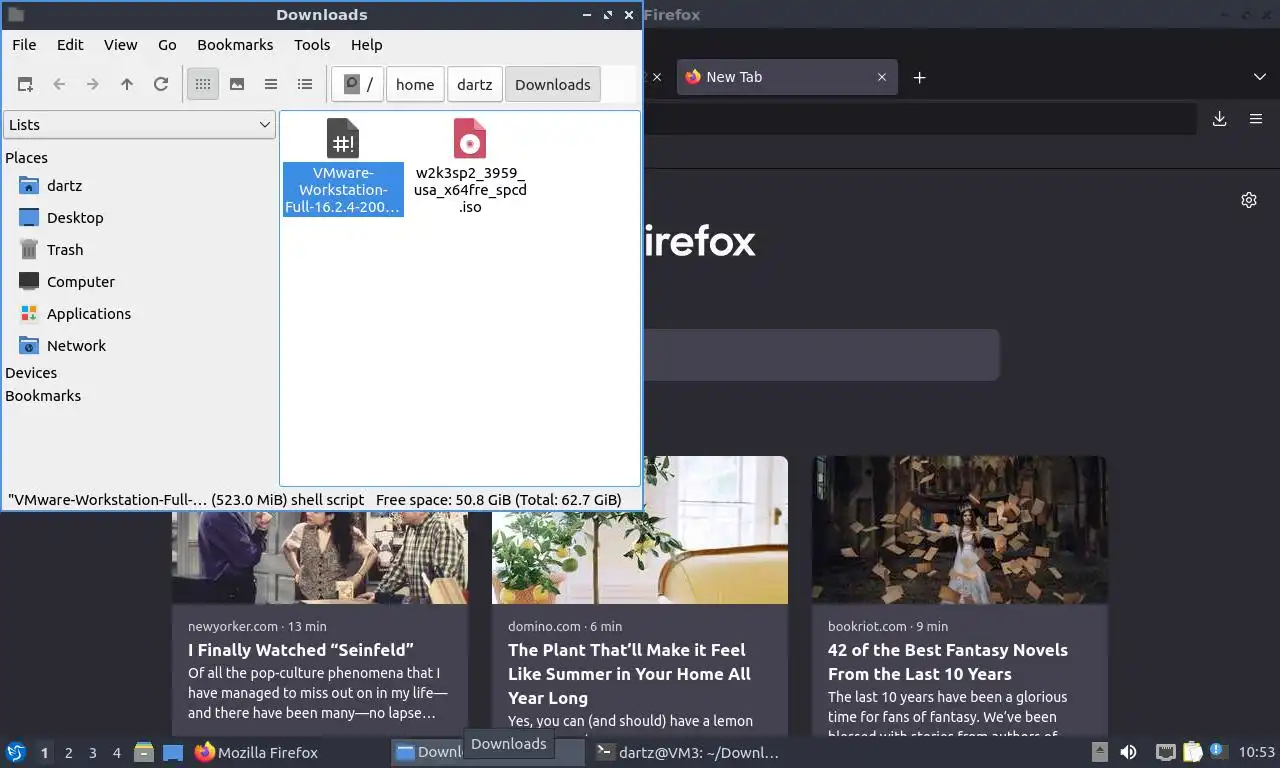Open the Help menu in file manager

[x=367, y=45]
